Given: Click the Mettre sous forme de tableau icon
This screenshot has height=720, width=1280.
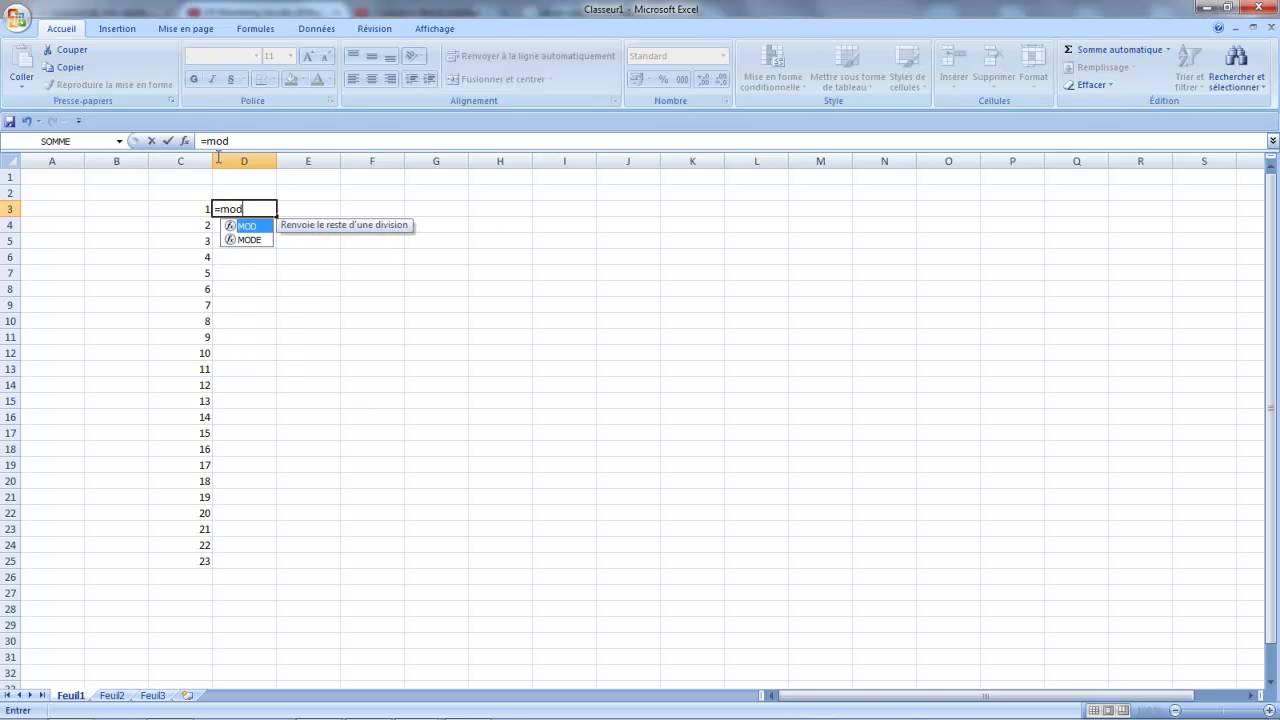Looking at the screenshot, I should tap(847, 57).
